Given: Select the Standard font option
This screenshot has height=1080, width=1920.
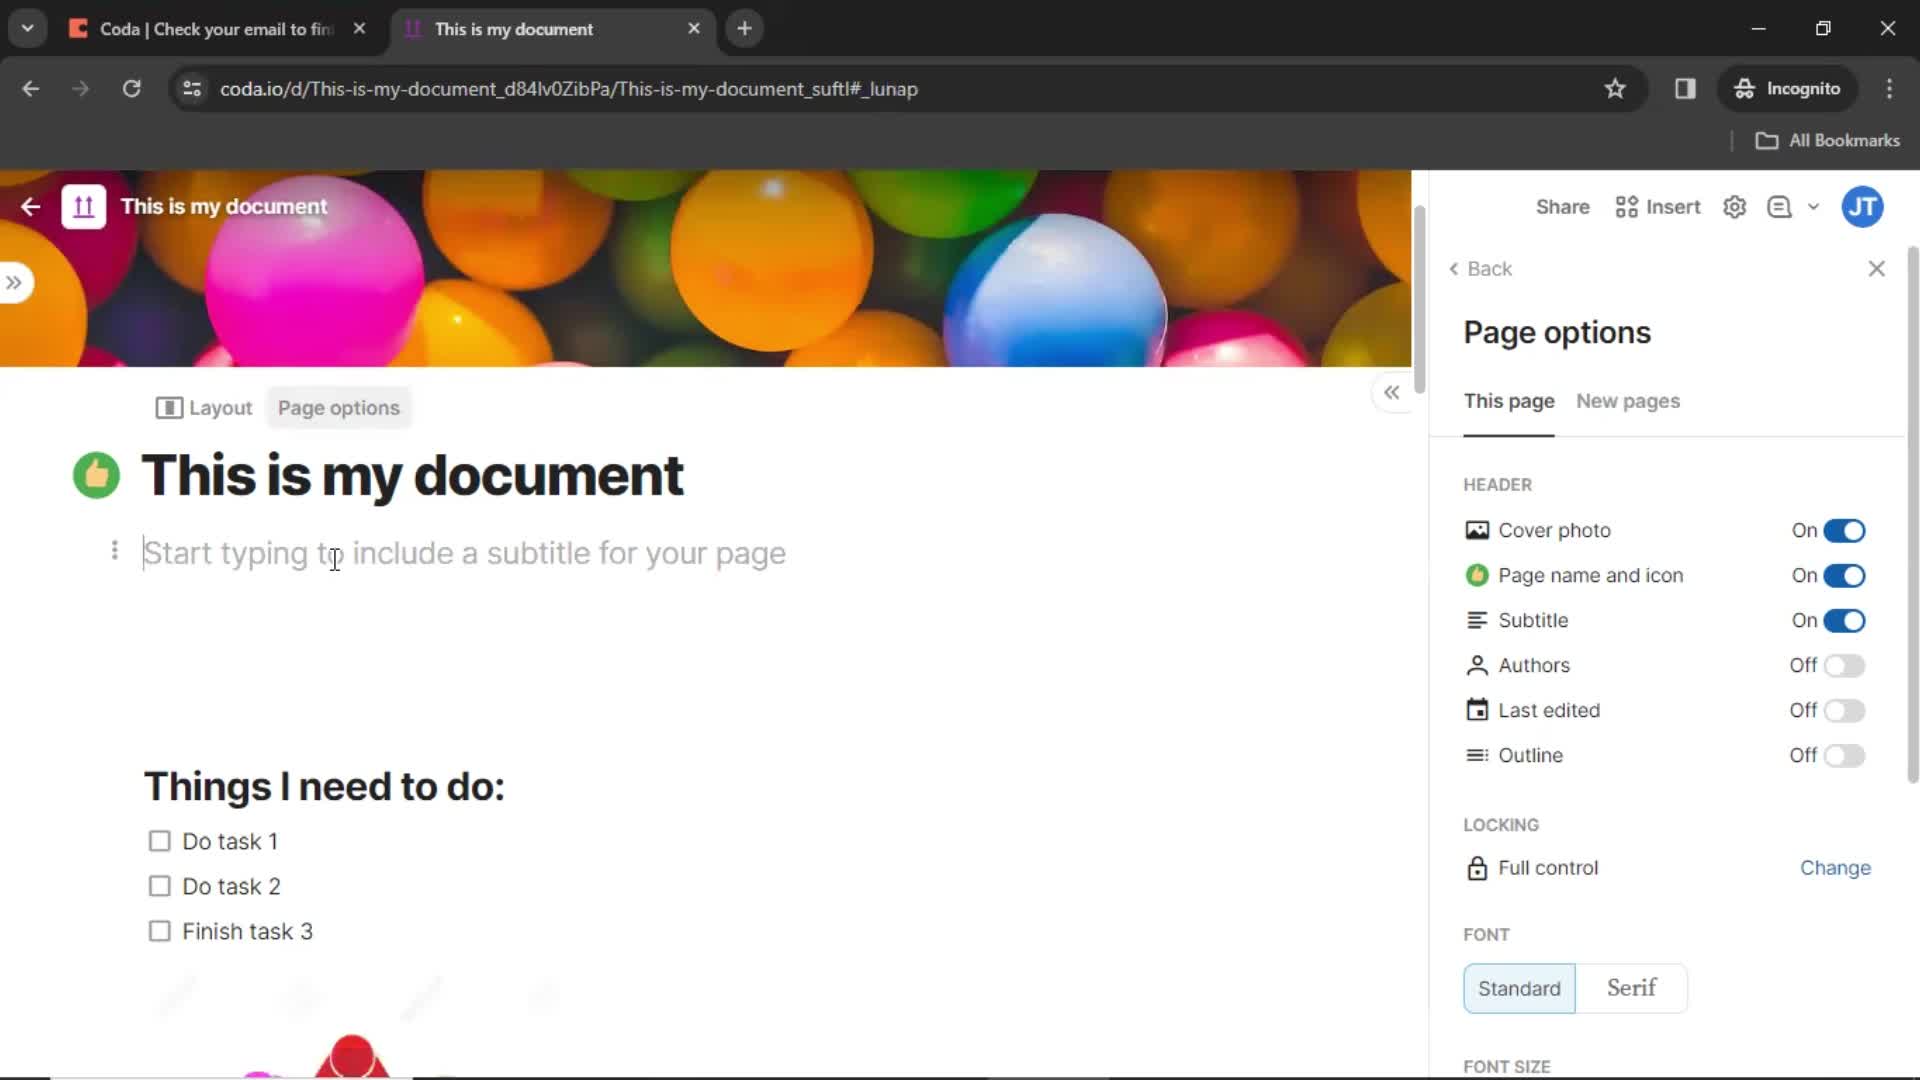Looking at the screenshot, I should point(1519,989).
